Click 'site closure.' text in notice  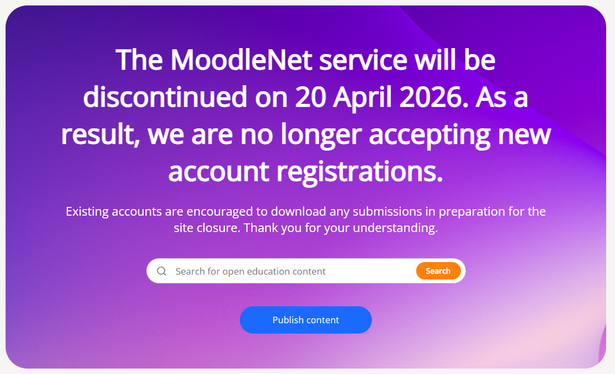pos(207,228)
